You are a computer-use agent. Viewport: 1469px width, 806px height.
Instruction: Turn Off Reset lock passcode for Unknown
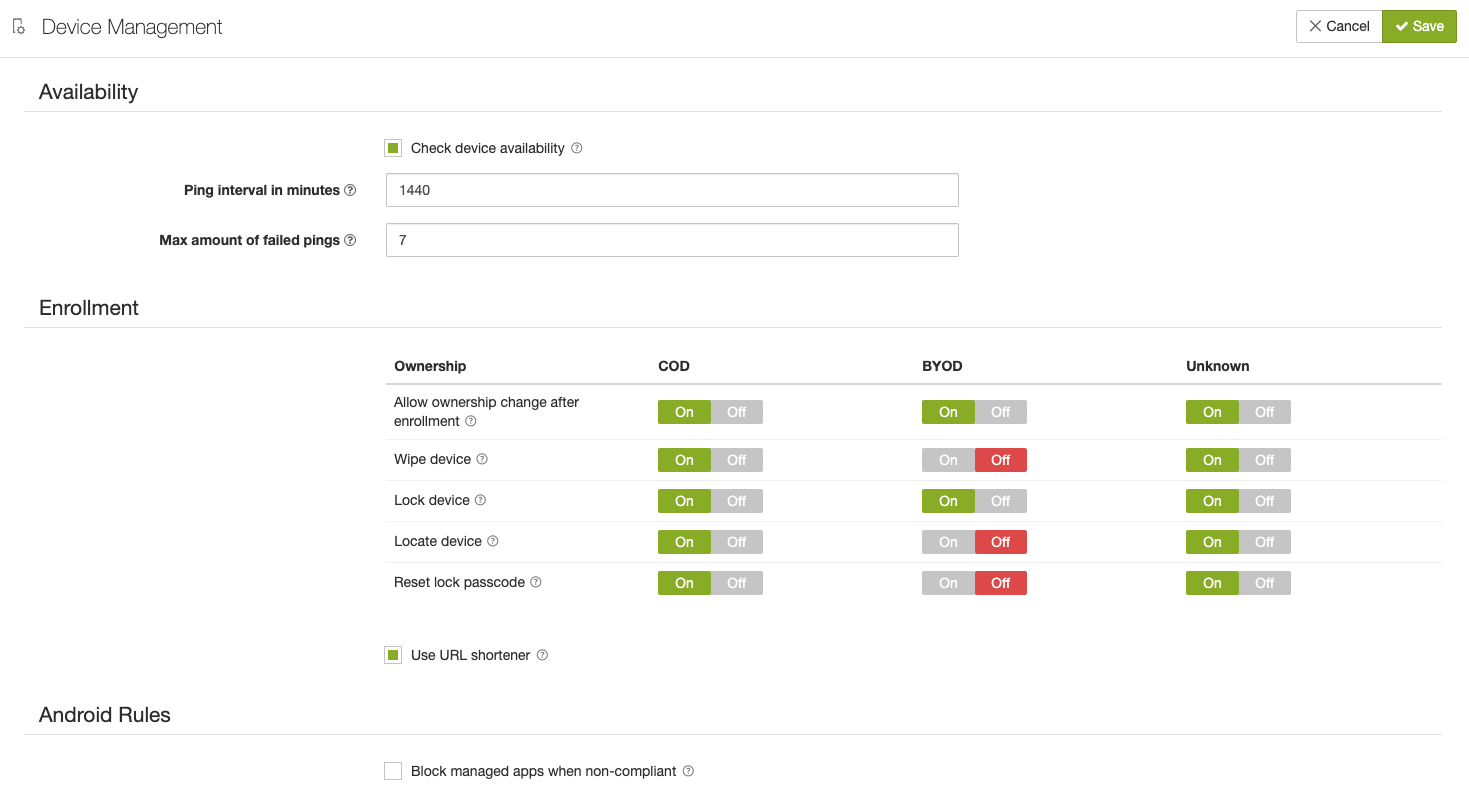click(x=1265, y=583)
